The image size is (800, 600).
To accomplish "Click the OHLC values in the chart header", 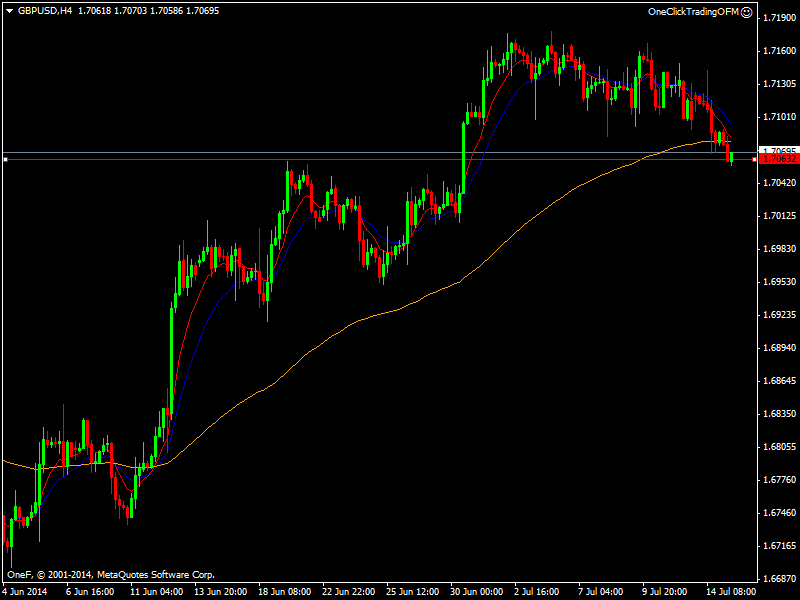I will click(x=148, y=11).
